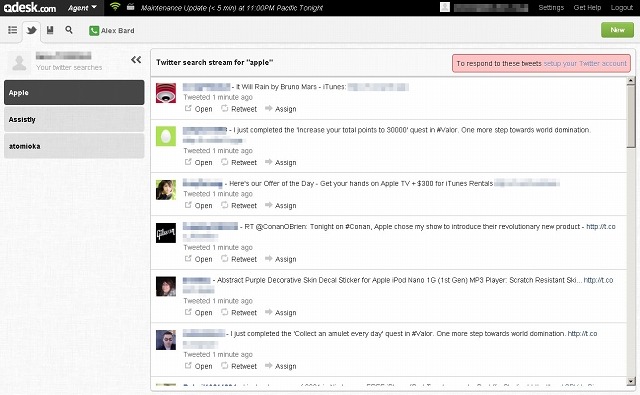Screen dimensions: 640x395
Task: Open Get Help link
Action: click(x=587, y=8)
